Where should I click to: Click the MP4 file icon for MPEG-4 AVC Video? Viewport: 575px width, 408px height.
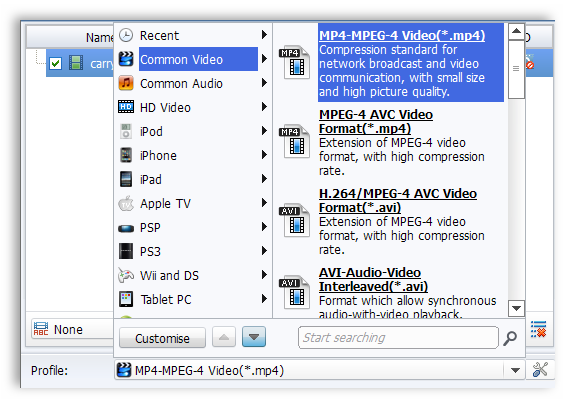click(x=294, y=141)
